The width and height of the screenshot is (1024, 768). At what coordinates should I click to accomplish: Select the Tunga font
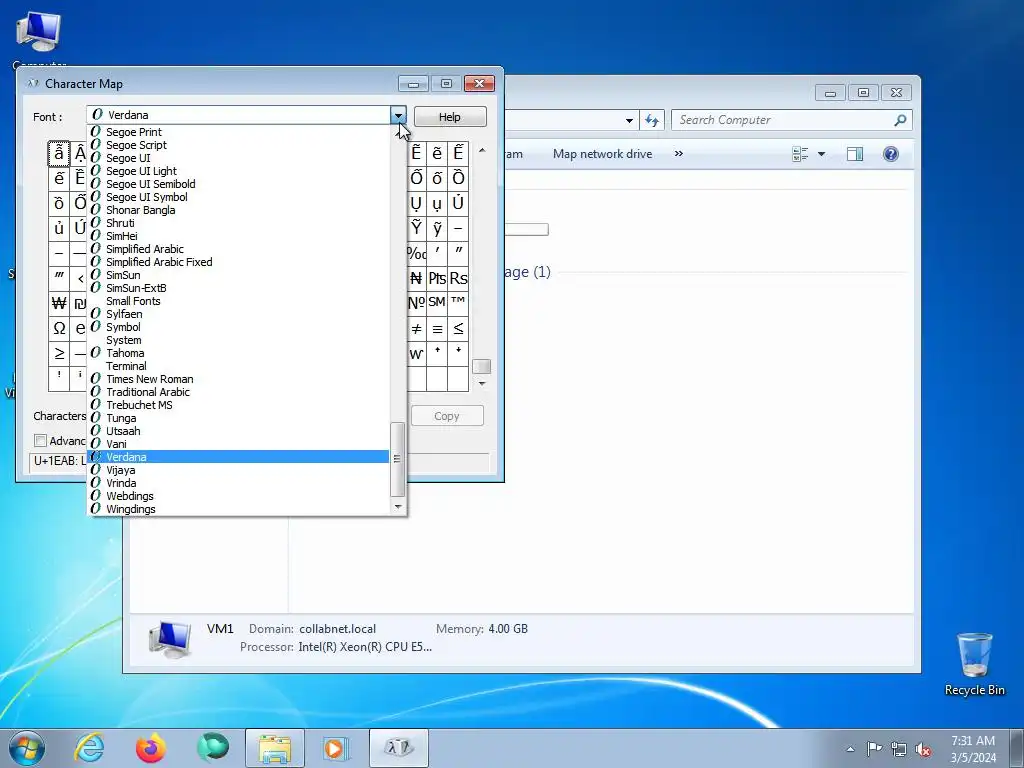pos(238,419)
